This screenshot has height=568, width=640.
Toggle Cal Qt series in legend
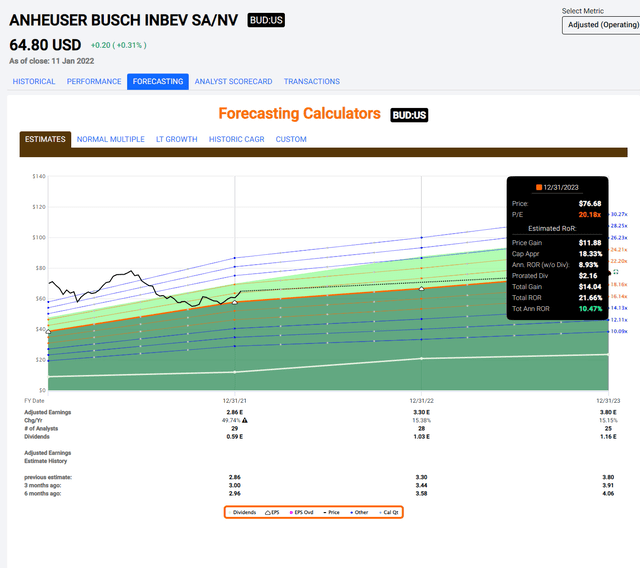pos(389,512)
